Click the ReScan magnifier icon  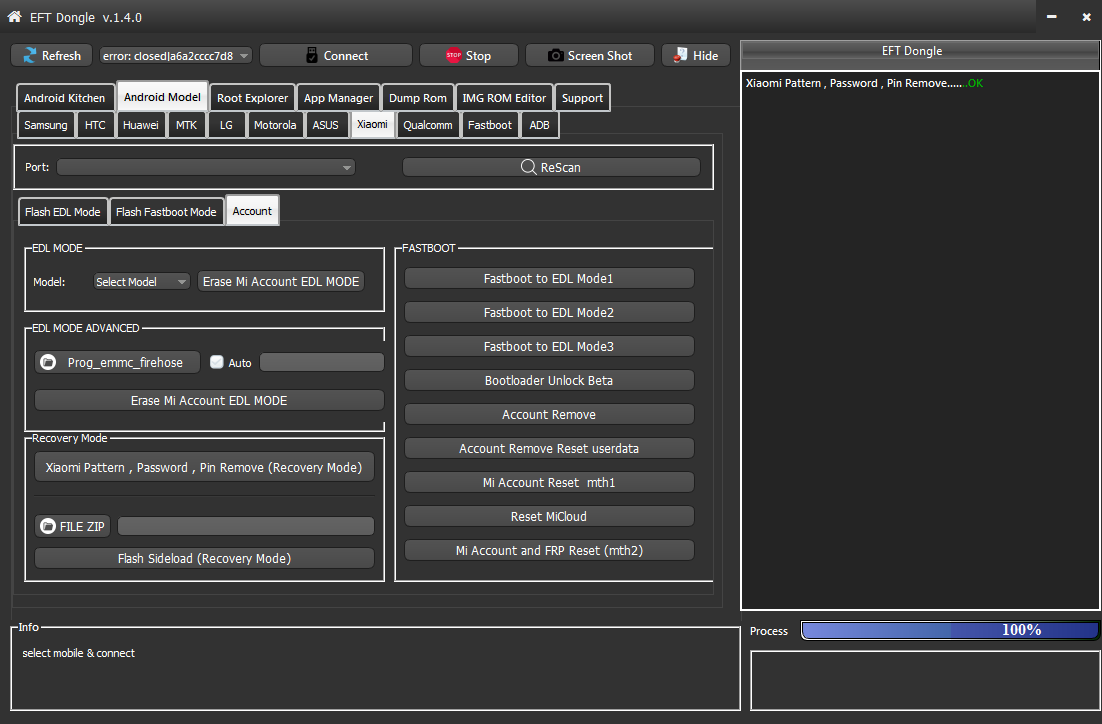(529, 167)
